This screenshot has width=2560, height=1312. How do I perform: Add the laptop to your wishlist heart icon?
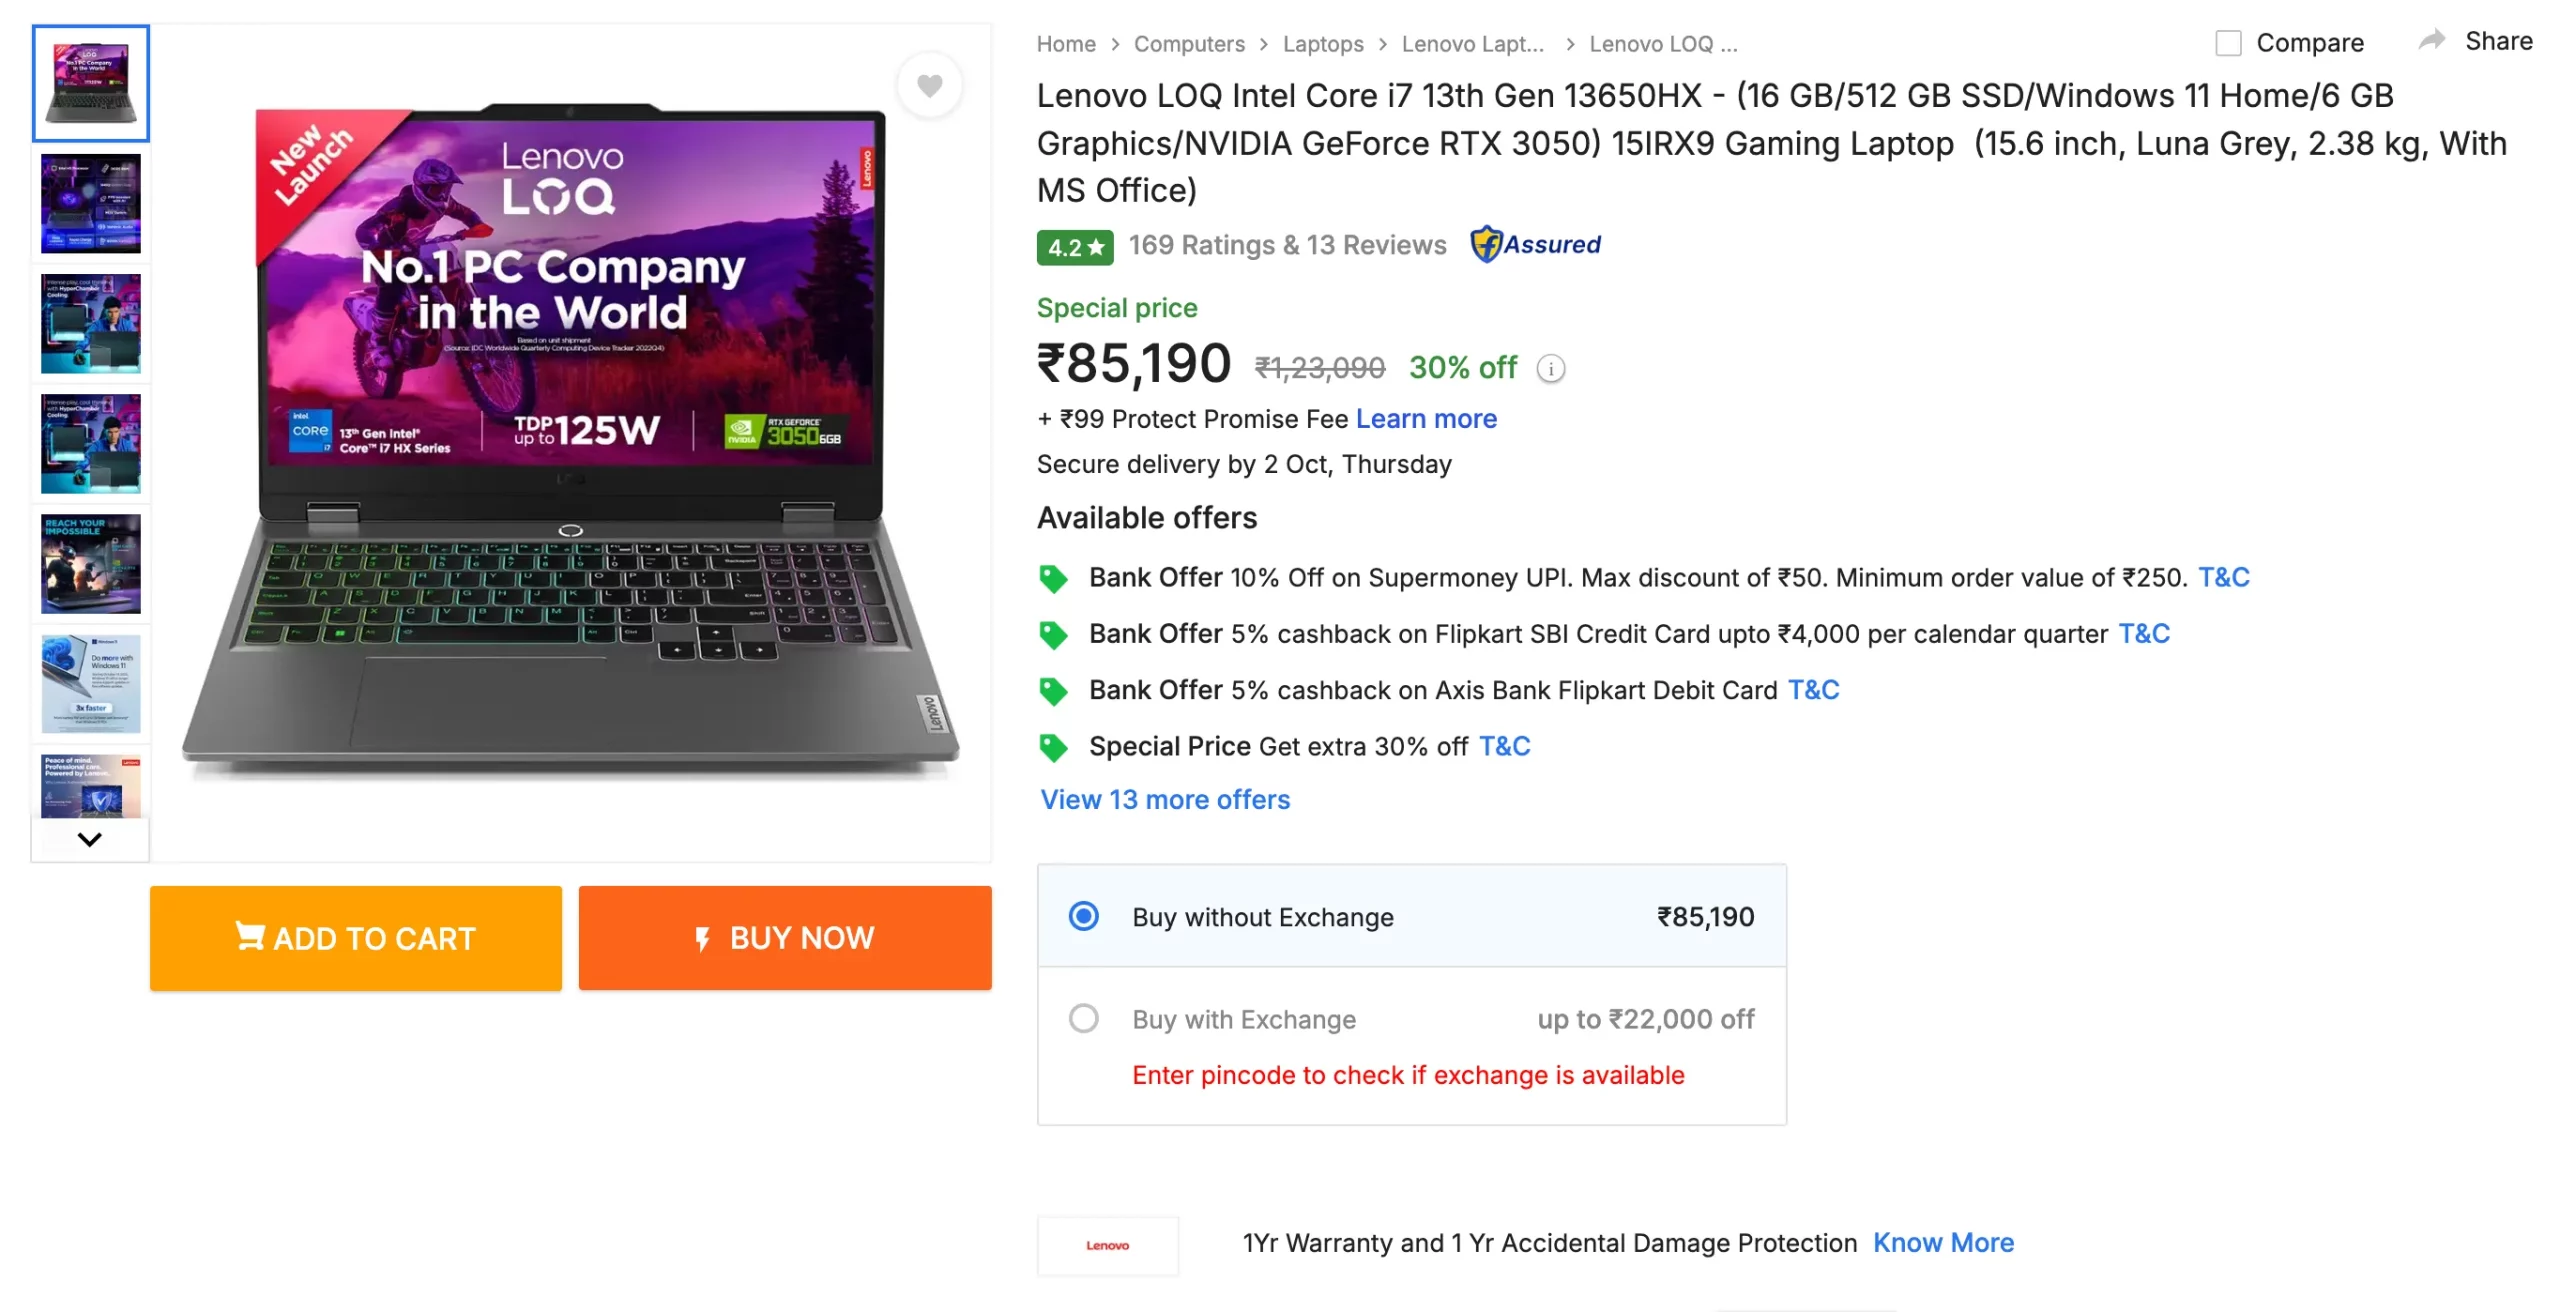pos(931,85)
